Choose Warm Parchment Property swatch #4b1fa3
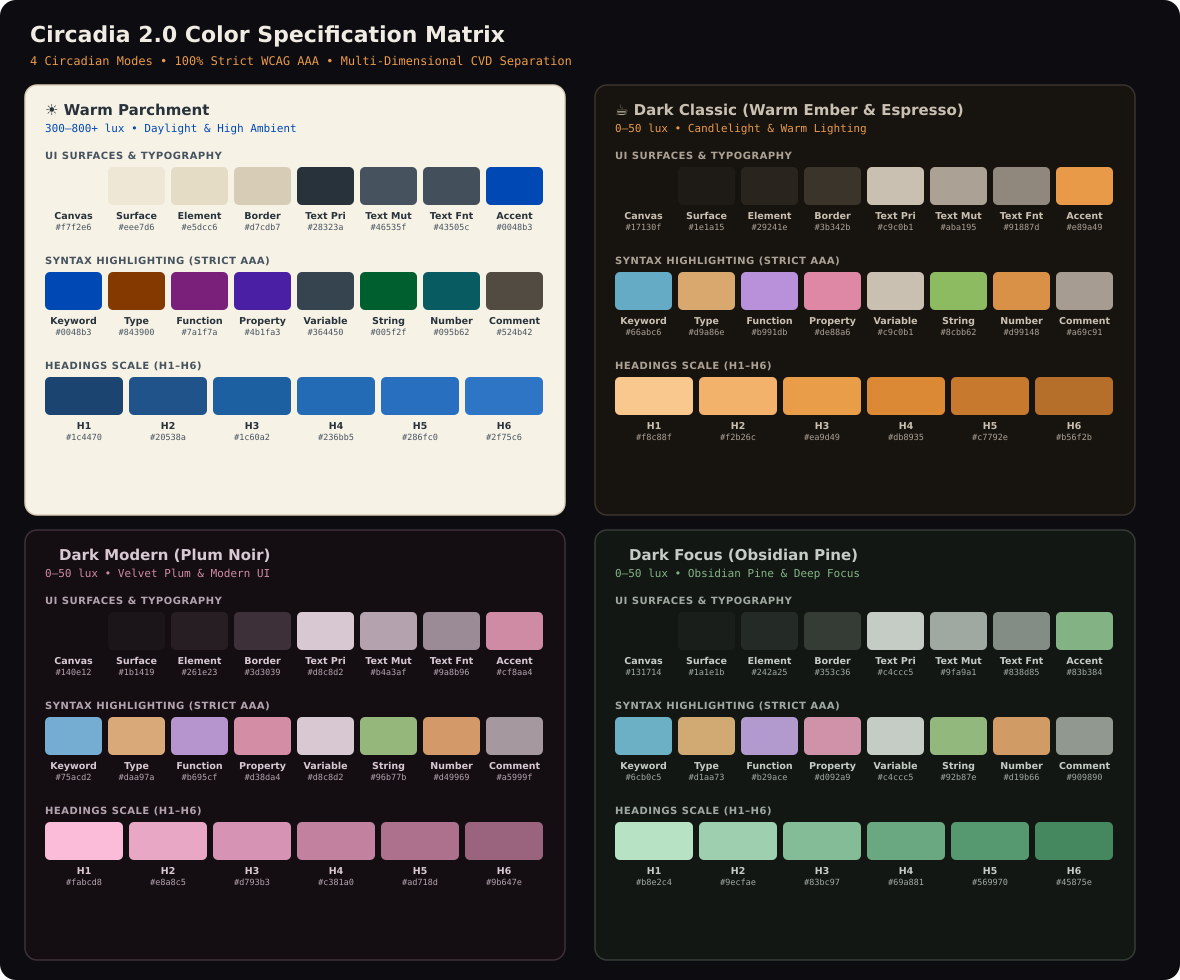The height and width of the screenshot is (980, 1180). [x=262, y=291]
